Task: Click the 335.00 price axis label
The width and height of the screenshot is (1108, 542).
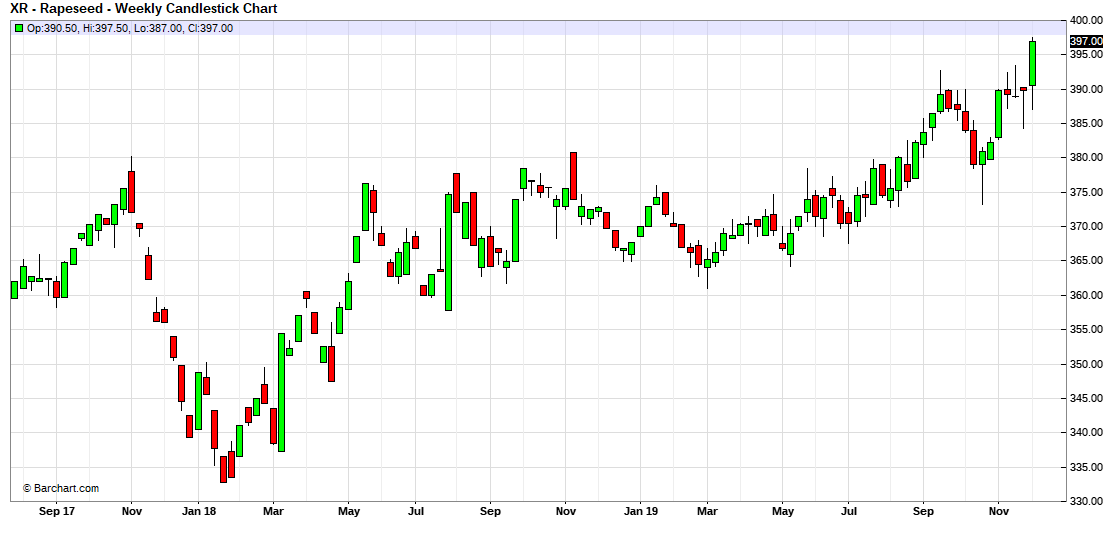Action: [1086, 467]
